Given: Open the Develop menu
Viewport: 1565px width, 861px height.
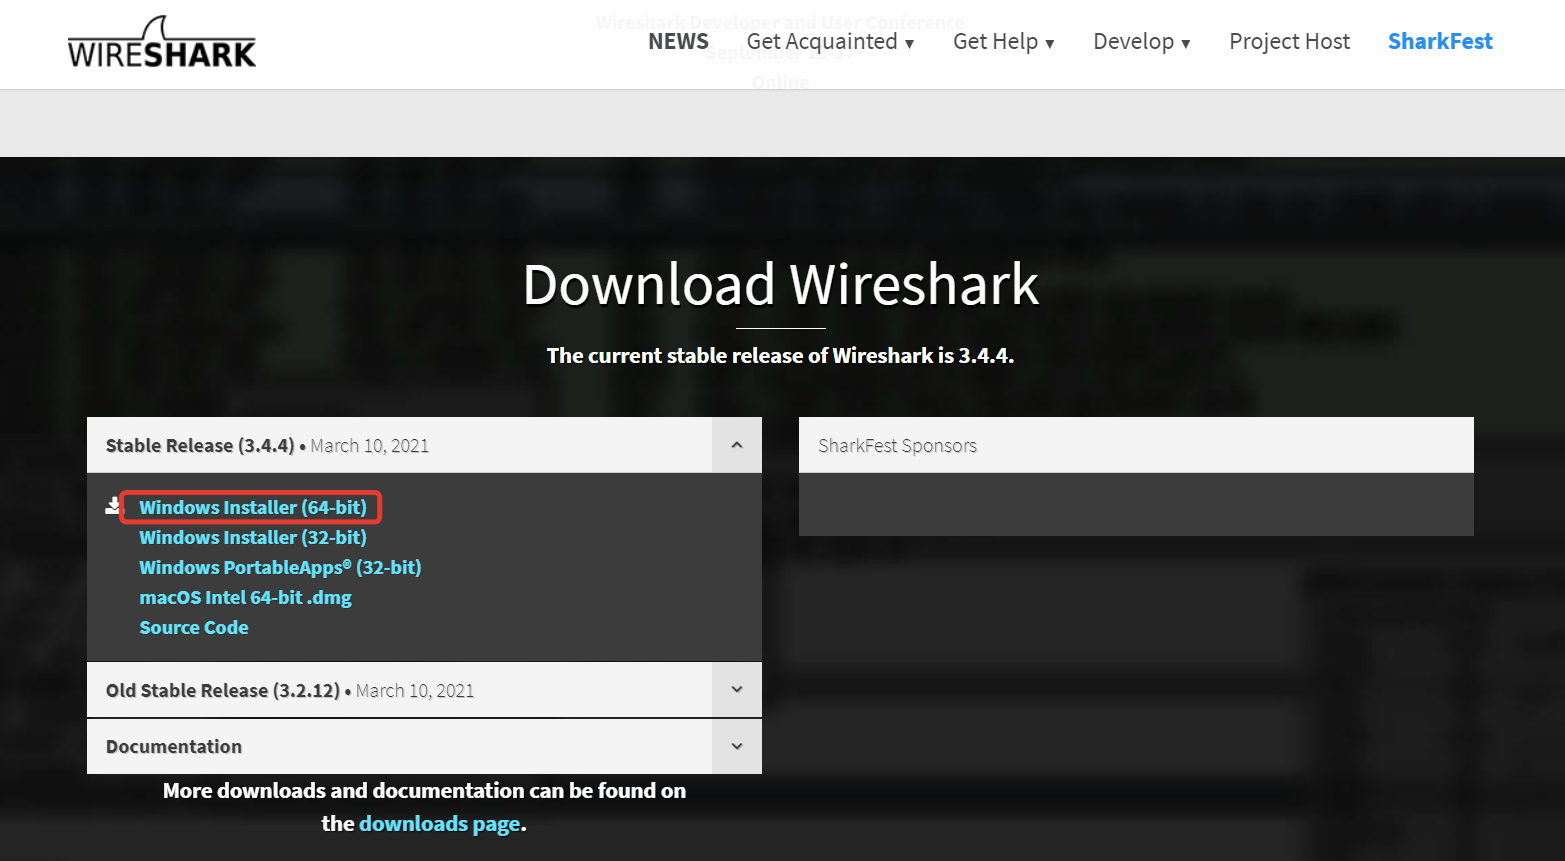Looking at the screenshot, I should coord(1141,42).
